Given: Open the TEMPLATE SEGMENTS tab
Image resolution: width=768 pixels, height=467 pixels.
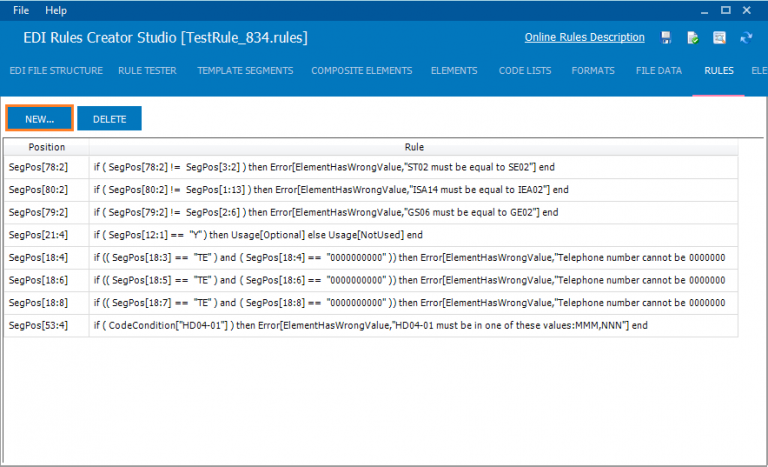Looking at the screenshot, I should [x=245, y=71].
